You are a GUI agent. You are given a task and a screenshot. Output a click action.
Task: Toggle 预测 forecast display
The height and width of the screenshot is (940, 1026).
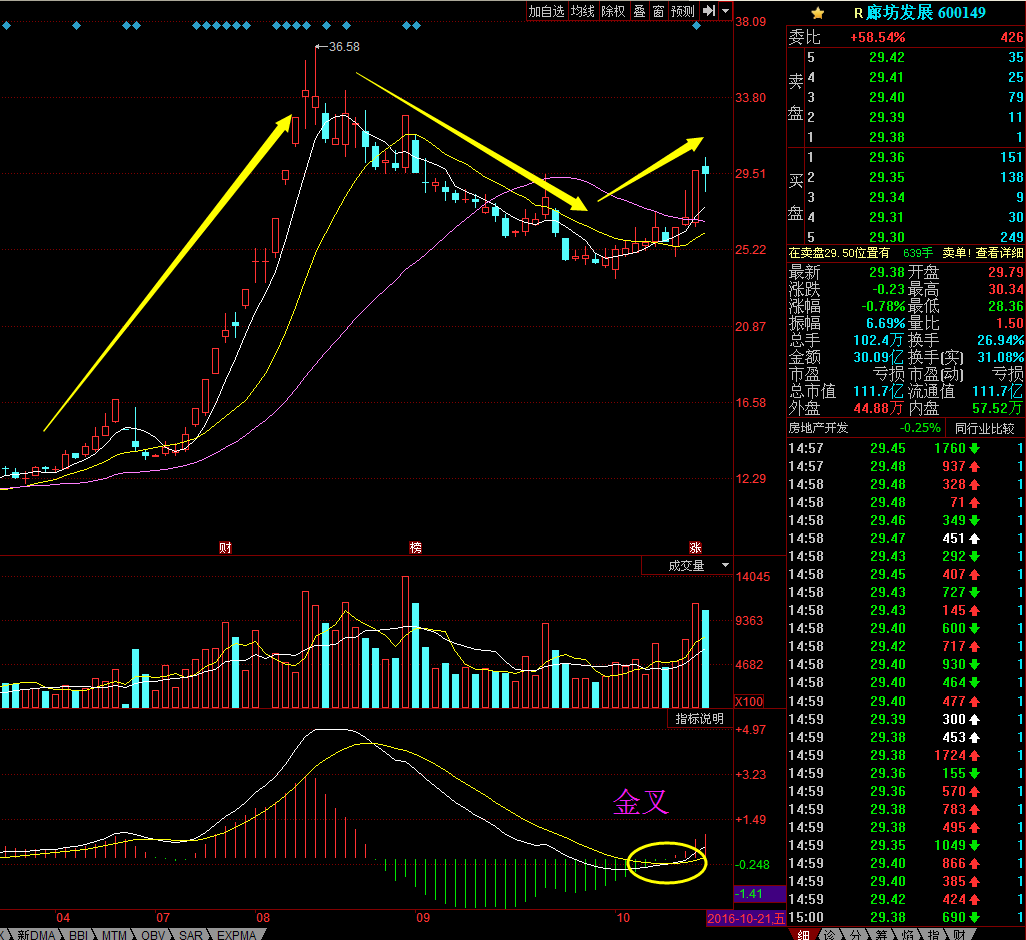pyautogui.click(x=683, y=11)
